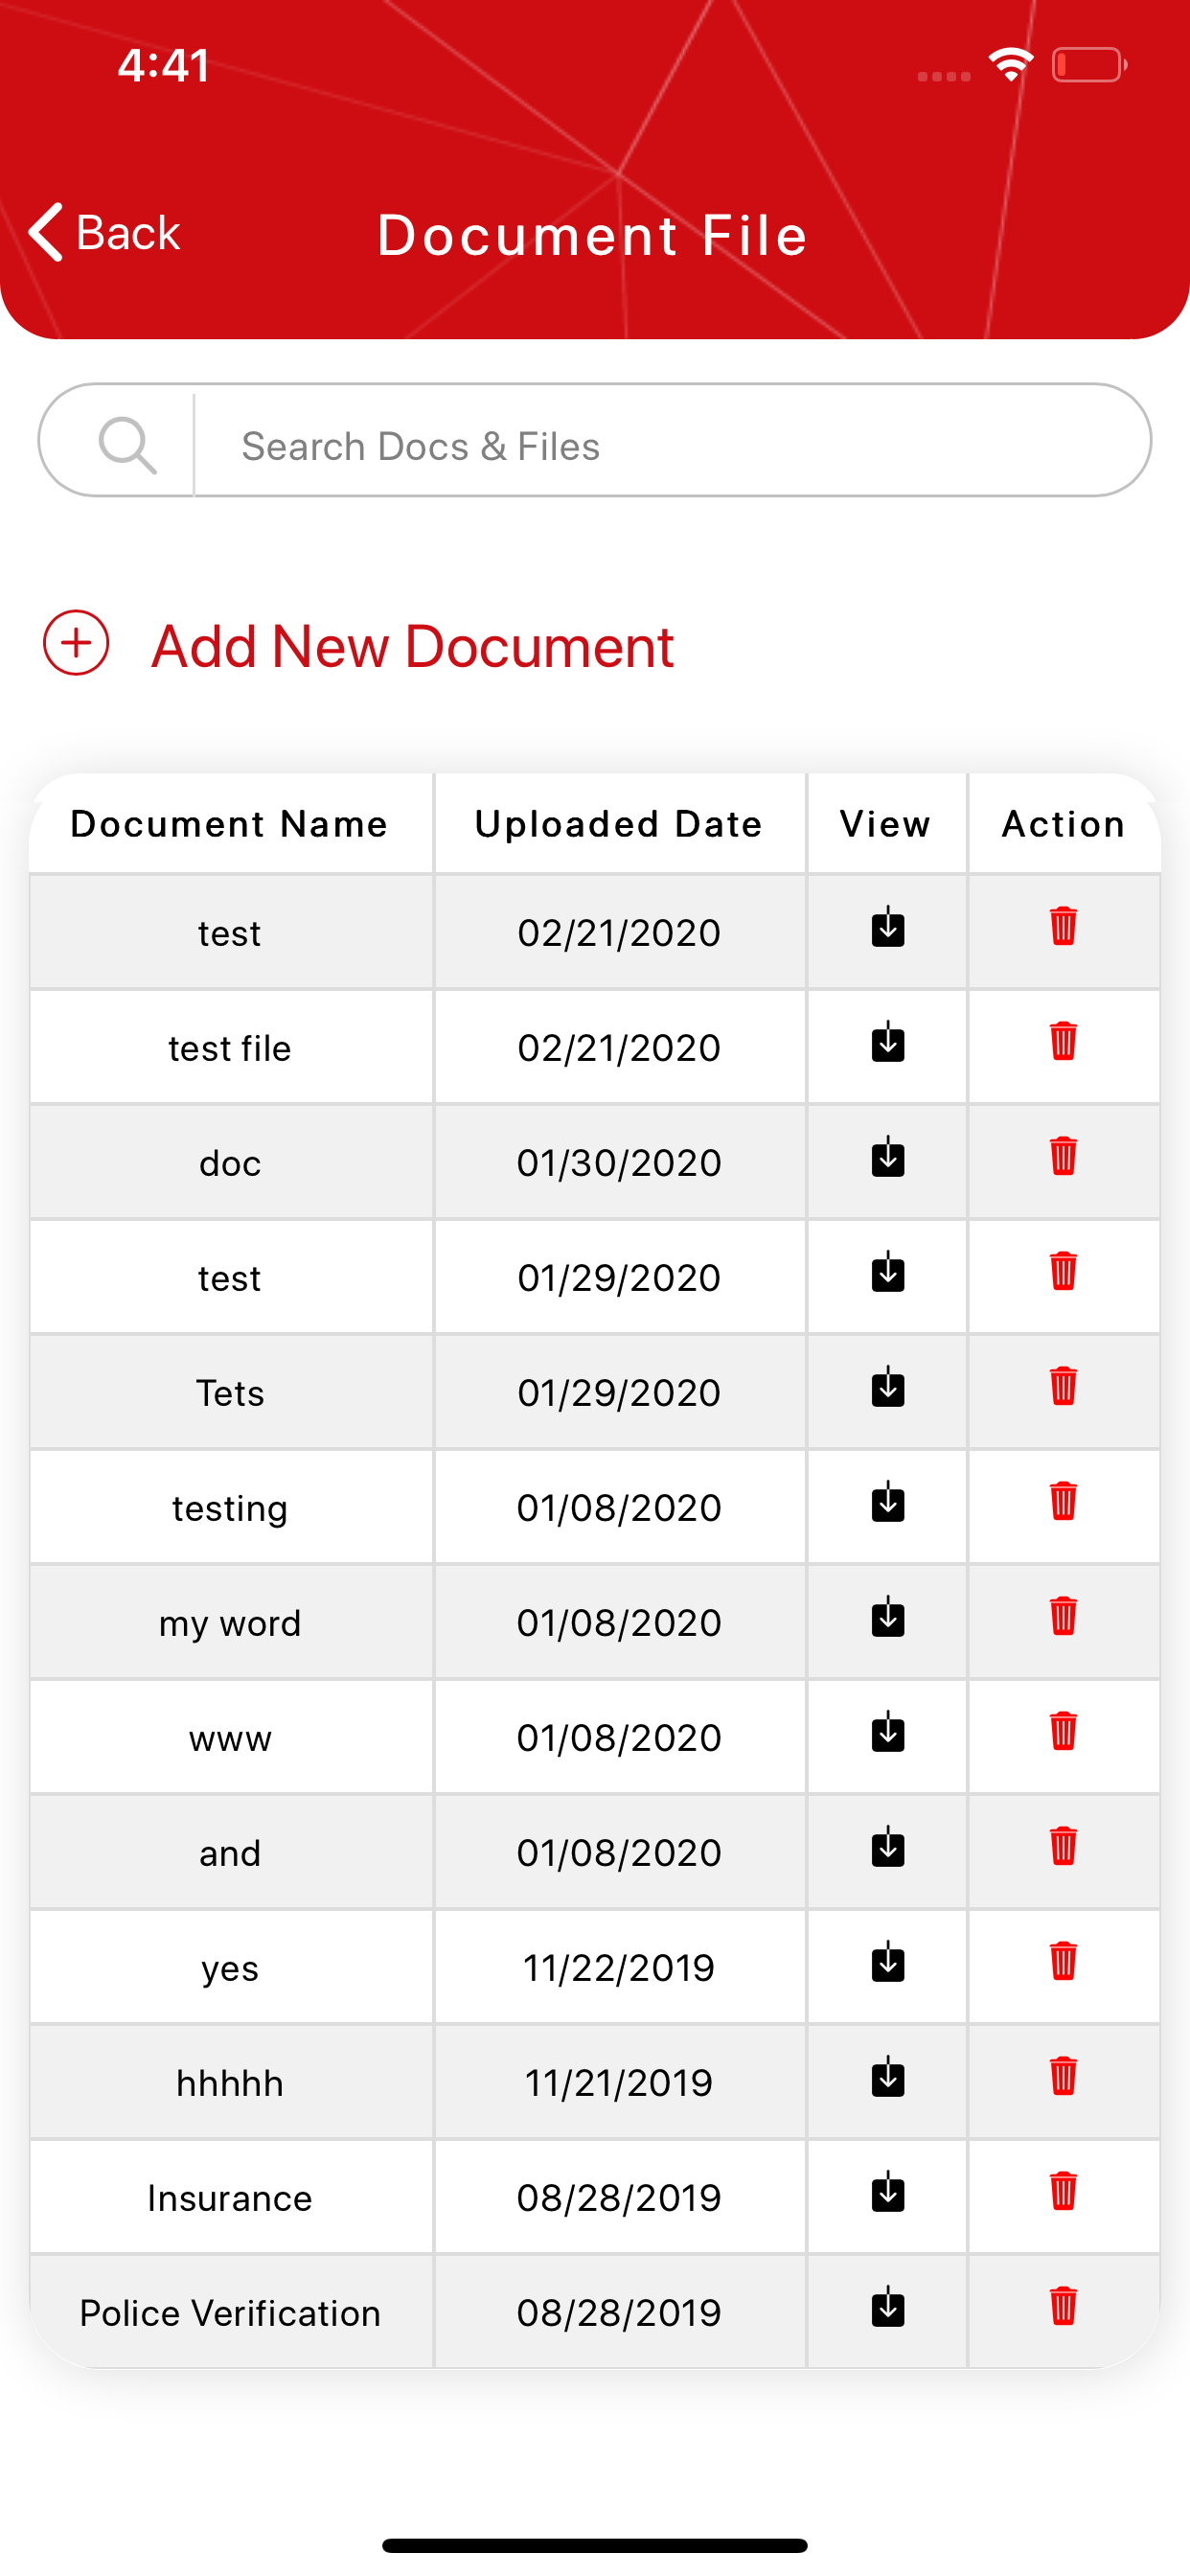
Task: Click the search magnifier icon
Action: click(x=127, y=445)
